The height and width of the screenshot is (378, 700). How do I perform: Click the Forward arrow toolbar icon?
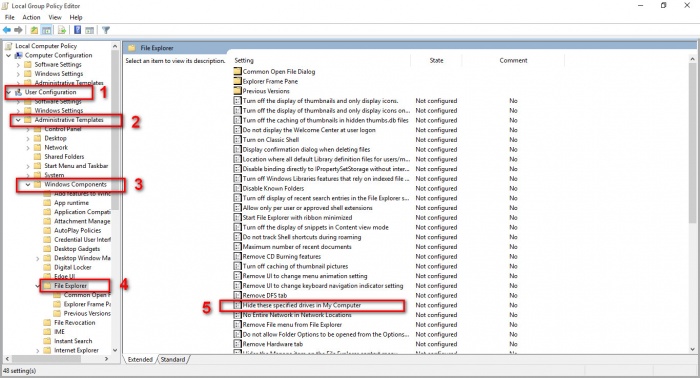(x=18, y=30)
